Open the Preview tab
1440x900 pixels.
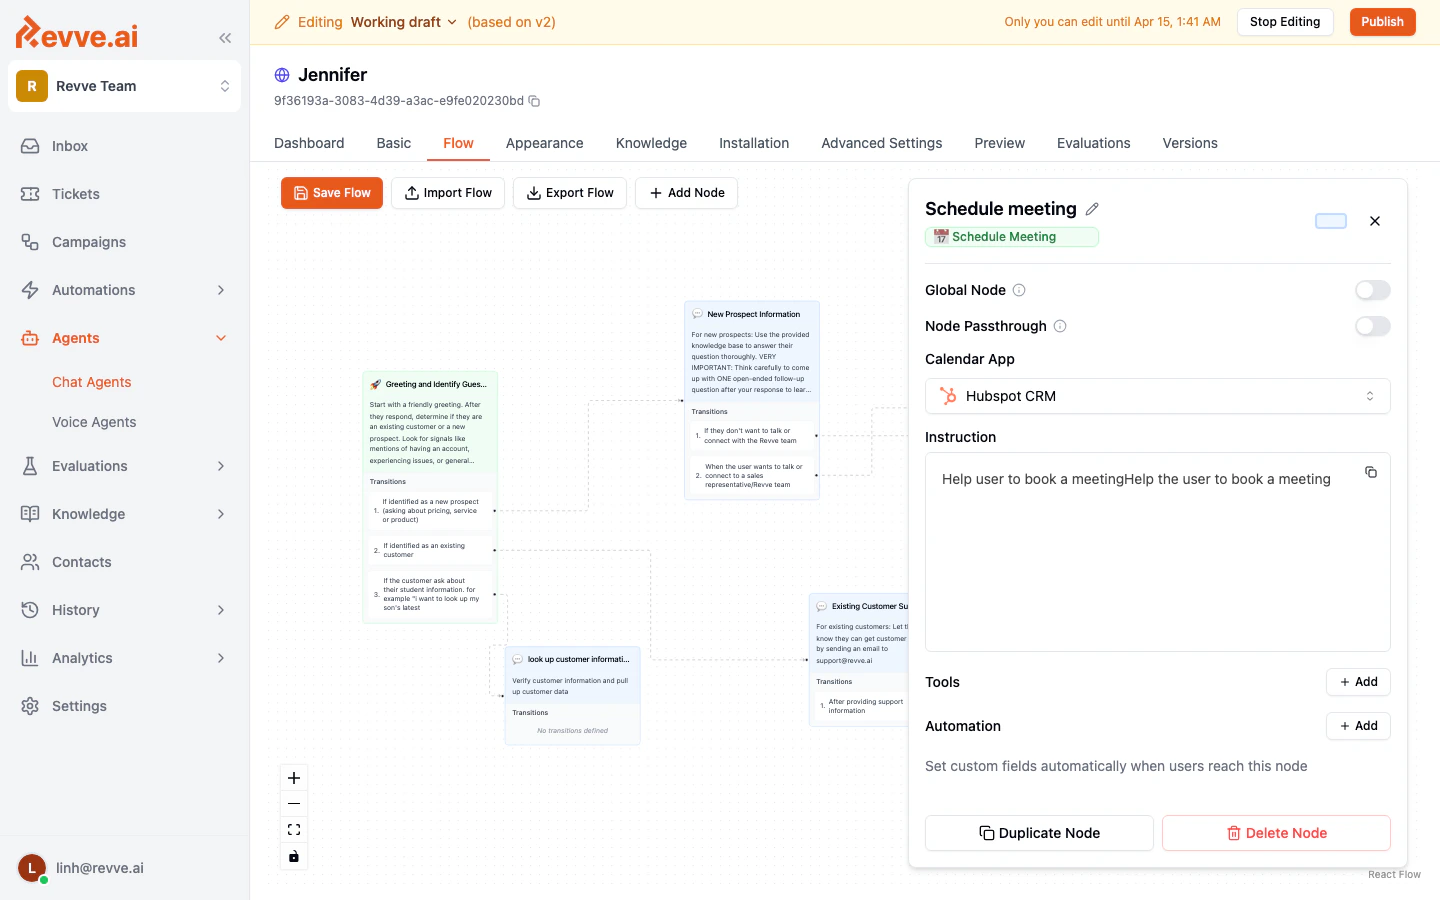click(1000, 143)
